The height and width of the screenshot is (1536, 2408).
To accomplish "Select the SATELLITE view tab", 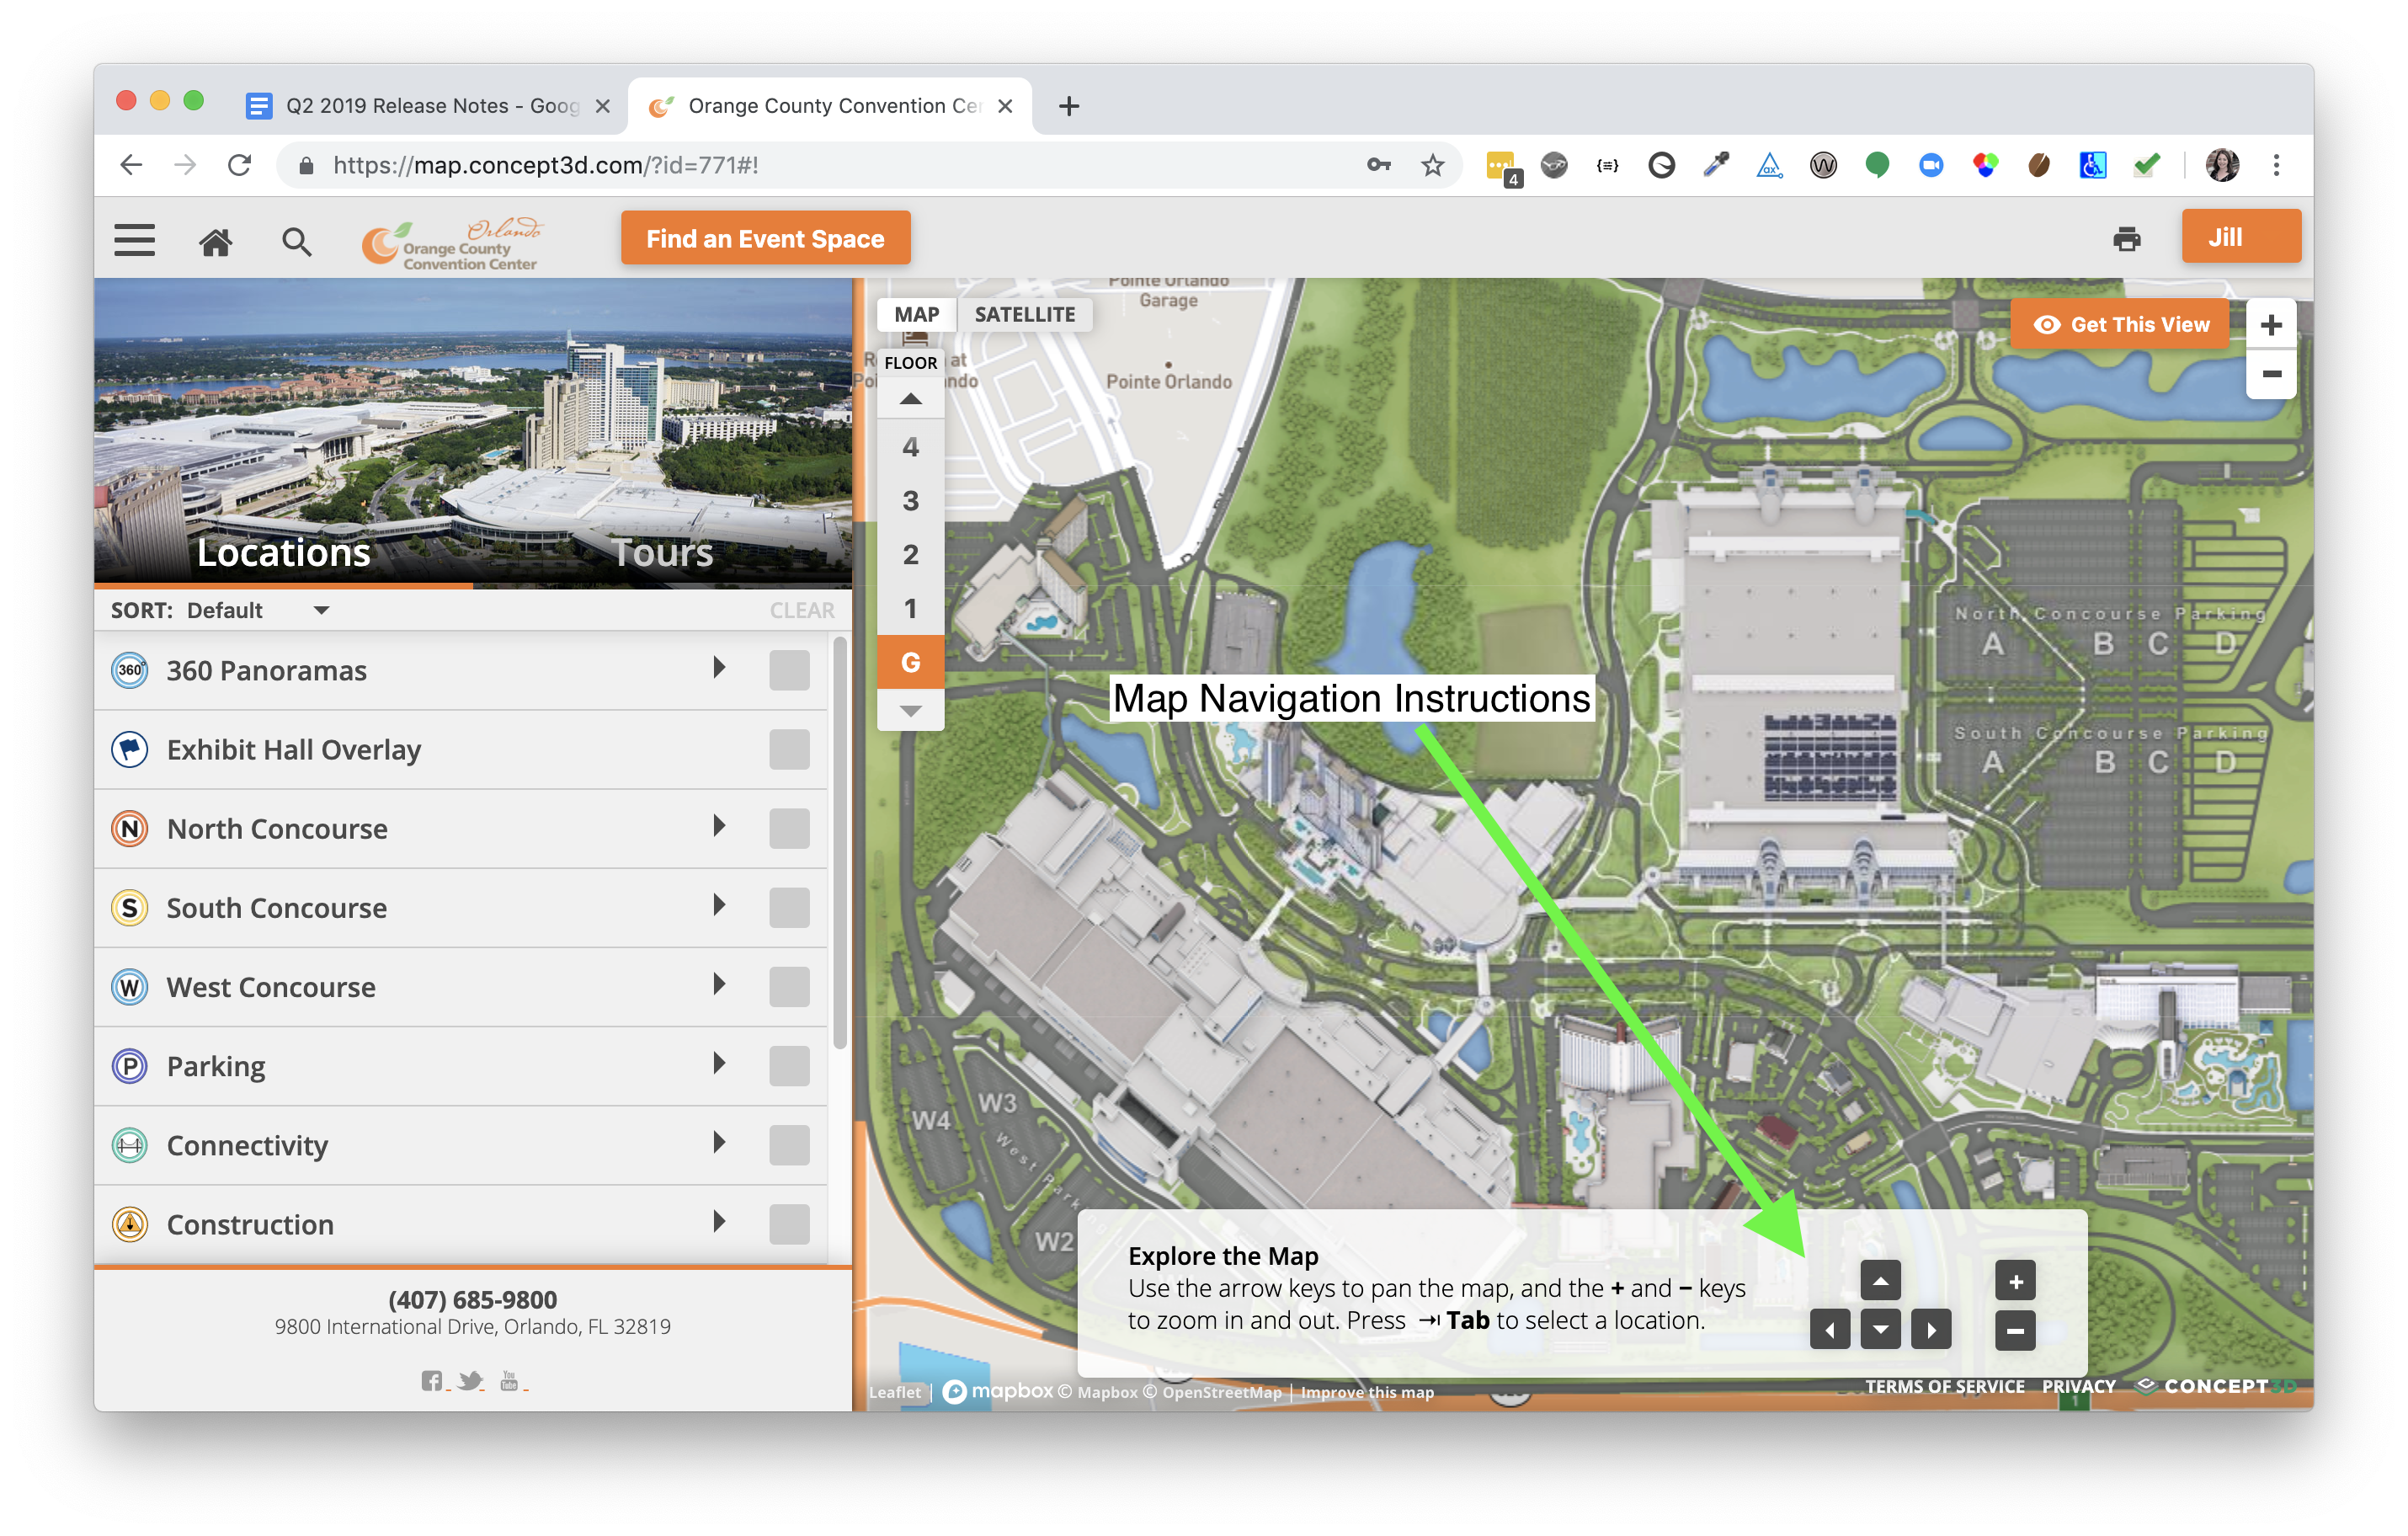I will 1025,314.
